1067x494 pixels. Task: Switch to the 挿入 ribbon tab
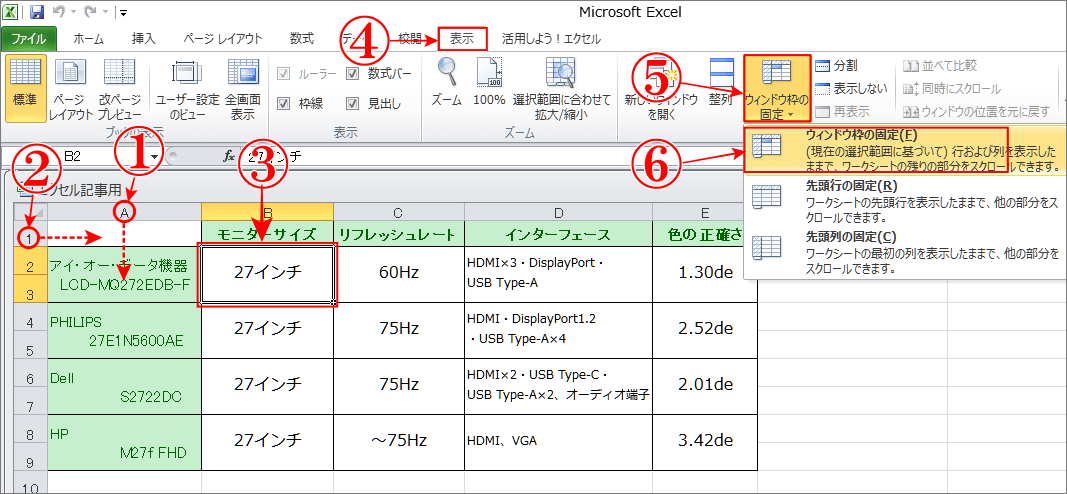[144, 39]
